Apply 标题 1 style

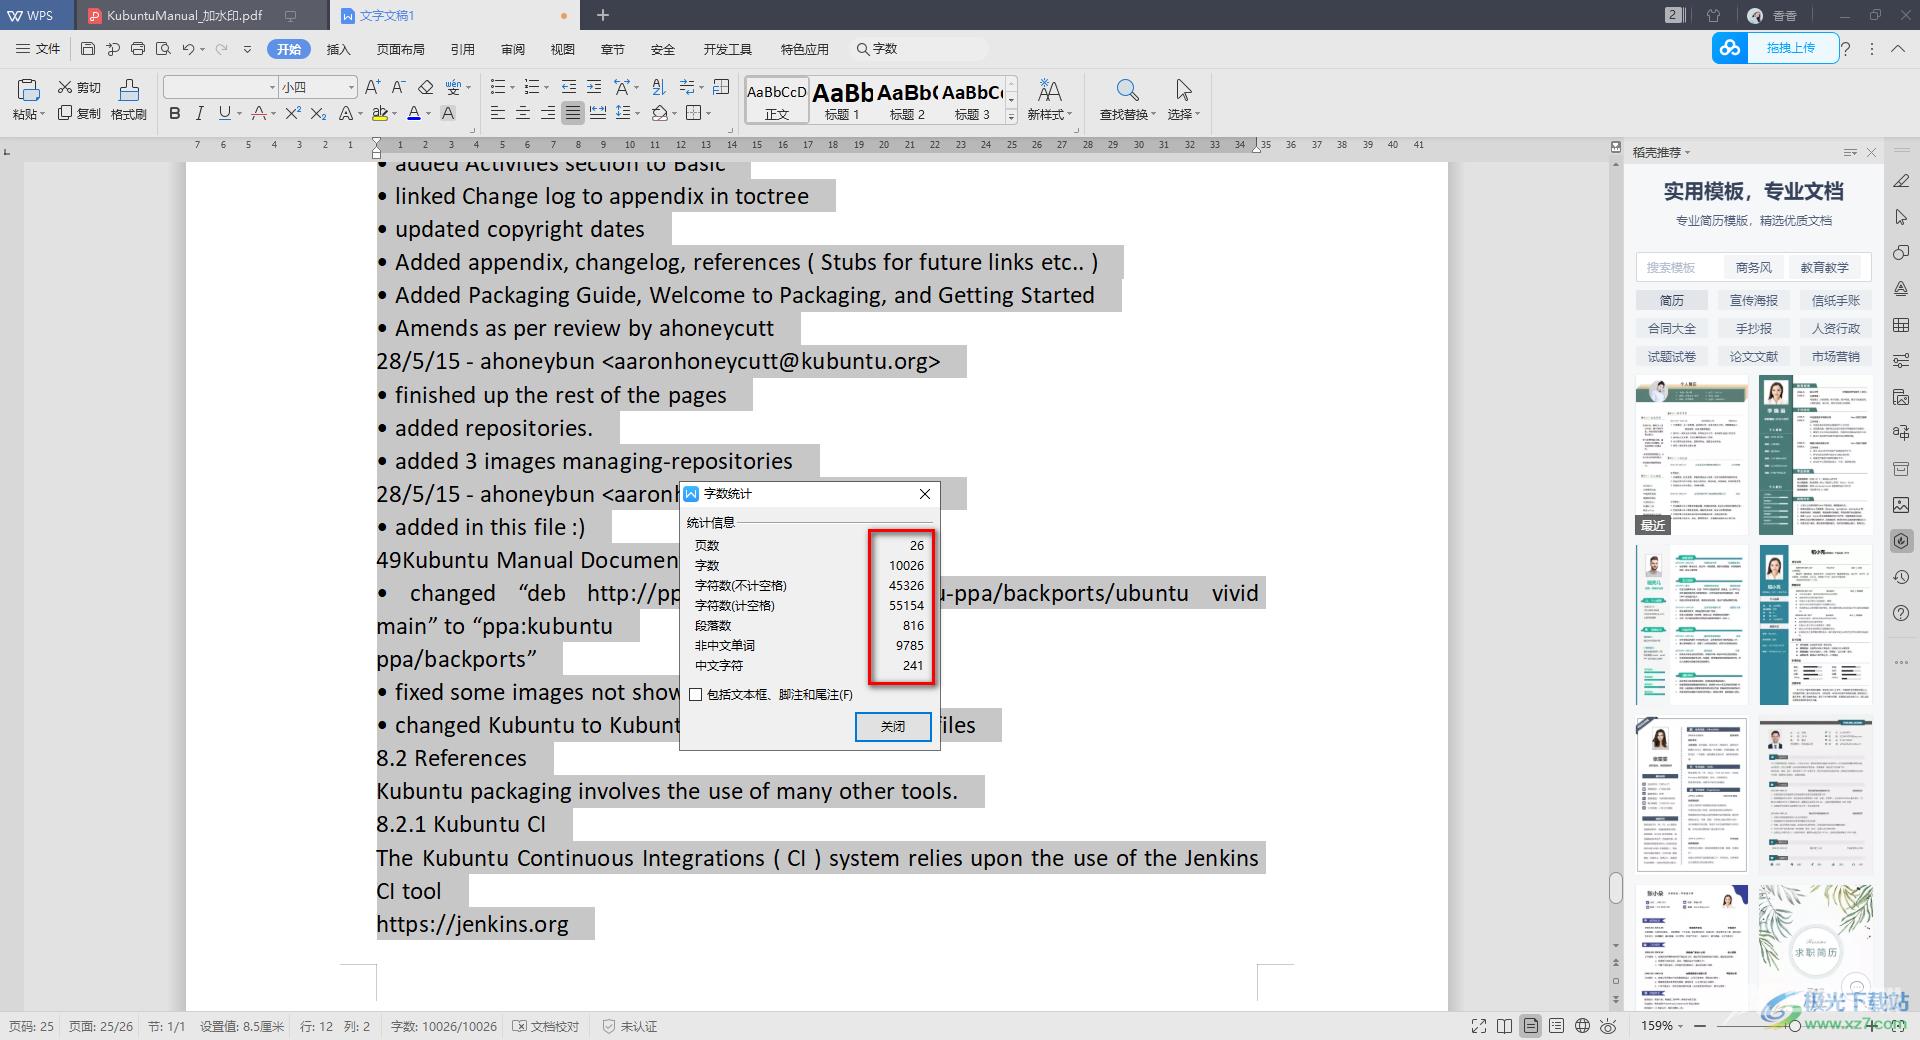(x=842, y=101)
